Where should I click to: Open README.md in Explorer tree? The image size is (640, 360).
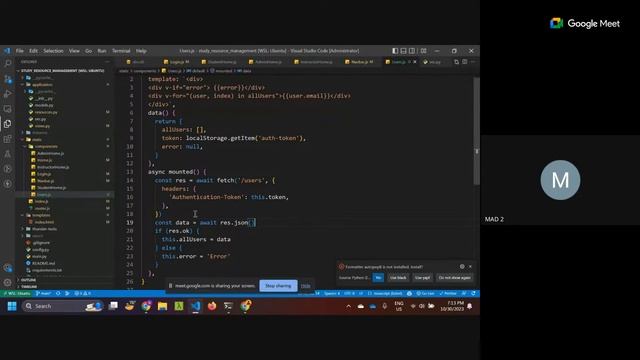point(43,263)
